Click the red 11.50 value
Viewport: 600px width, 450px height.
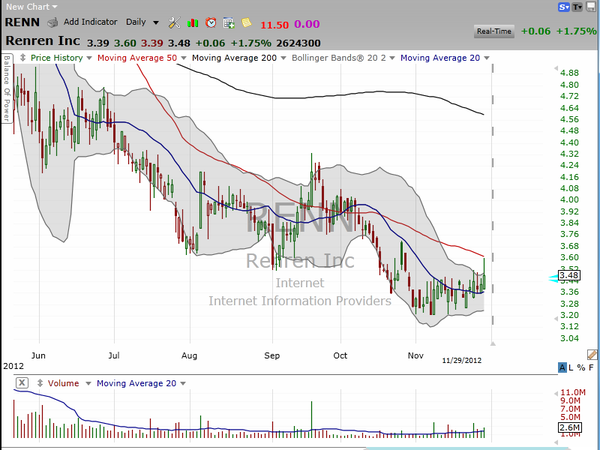pyautogui.click(x=274, y=25)
